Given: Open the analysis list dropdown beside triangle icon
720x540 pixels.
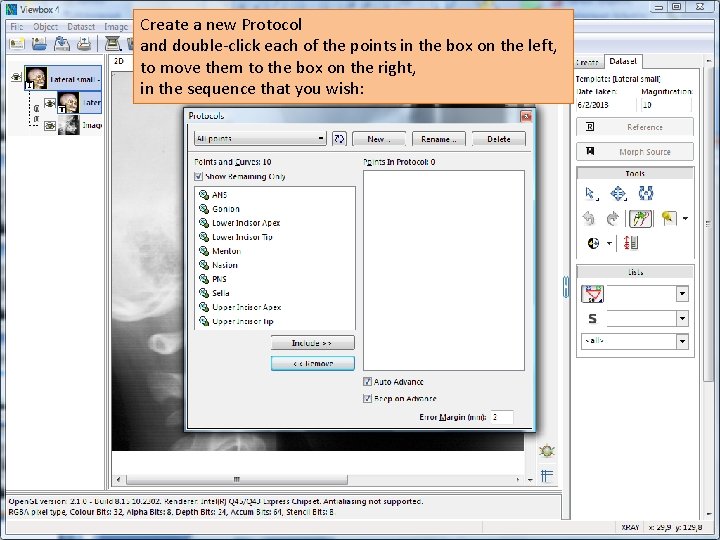Looking at the screenshot, I should [682, 293].
